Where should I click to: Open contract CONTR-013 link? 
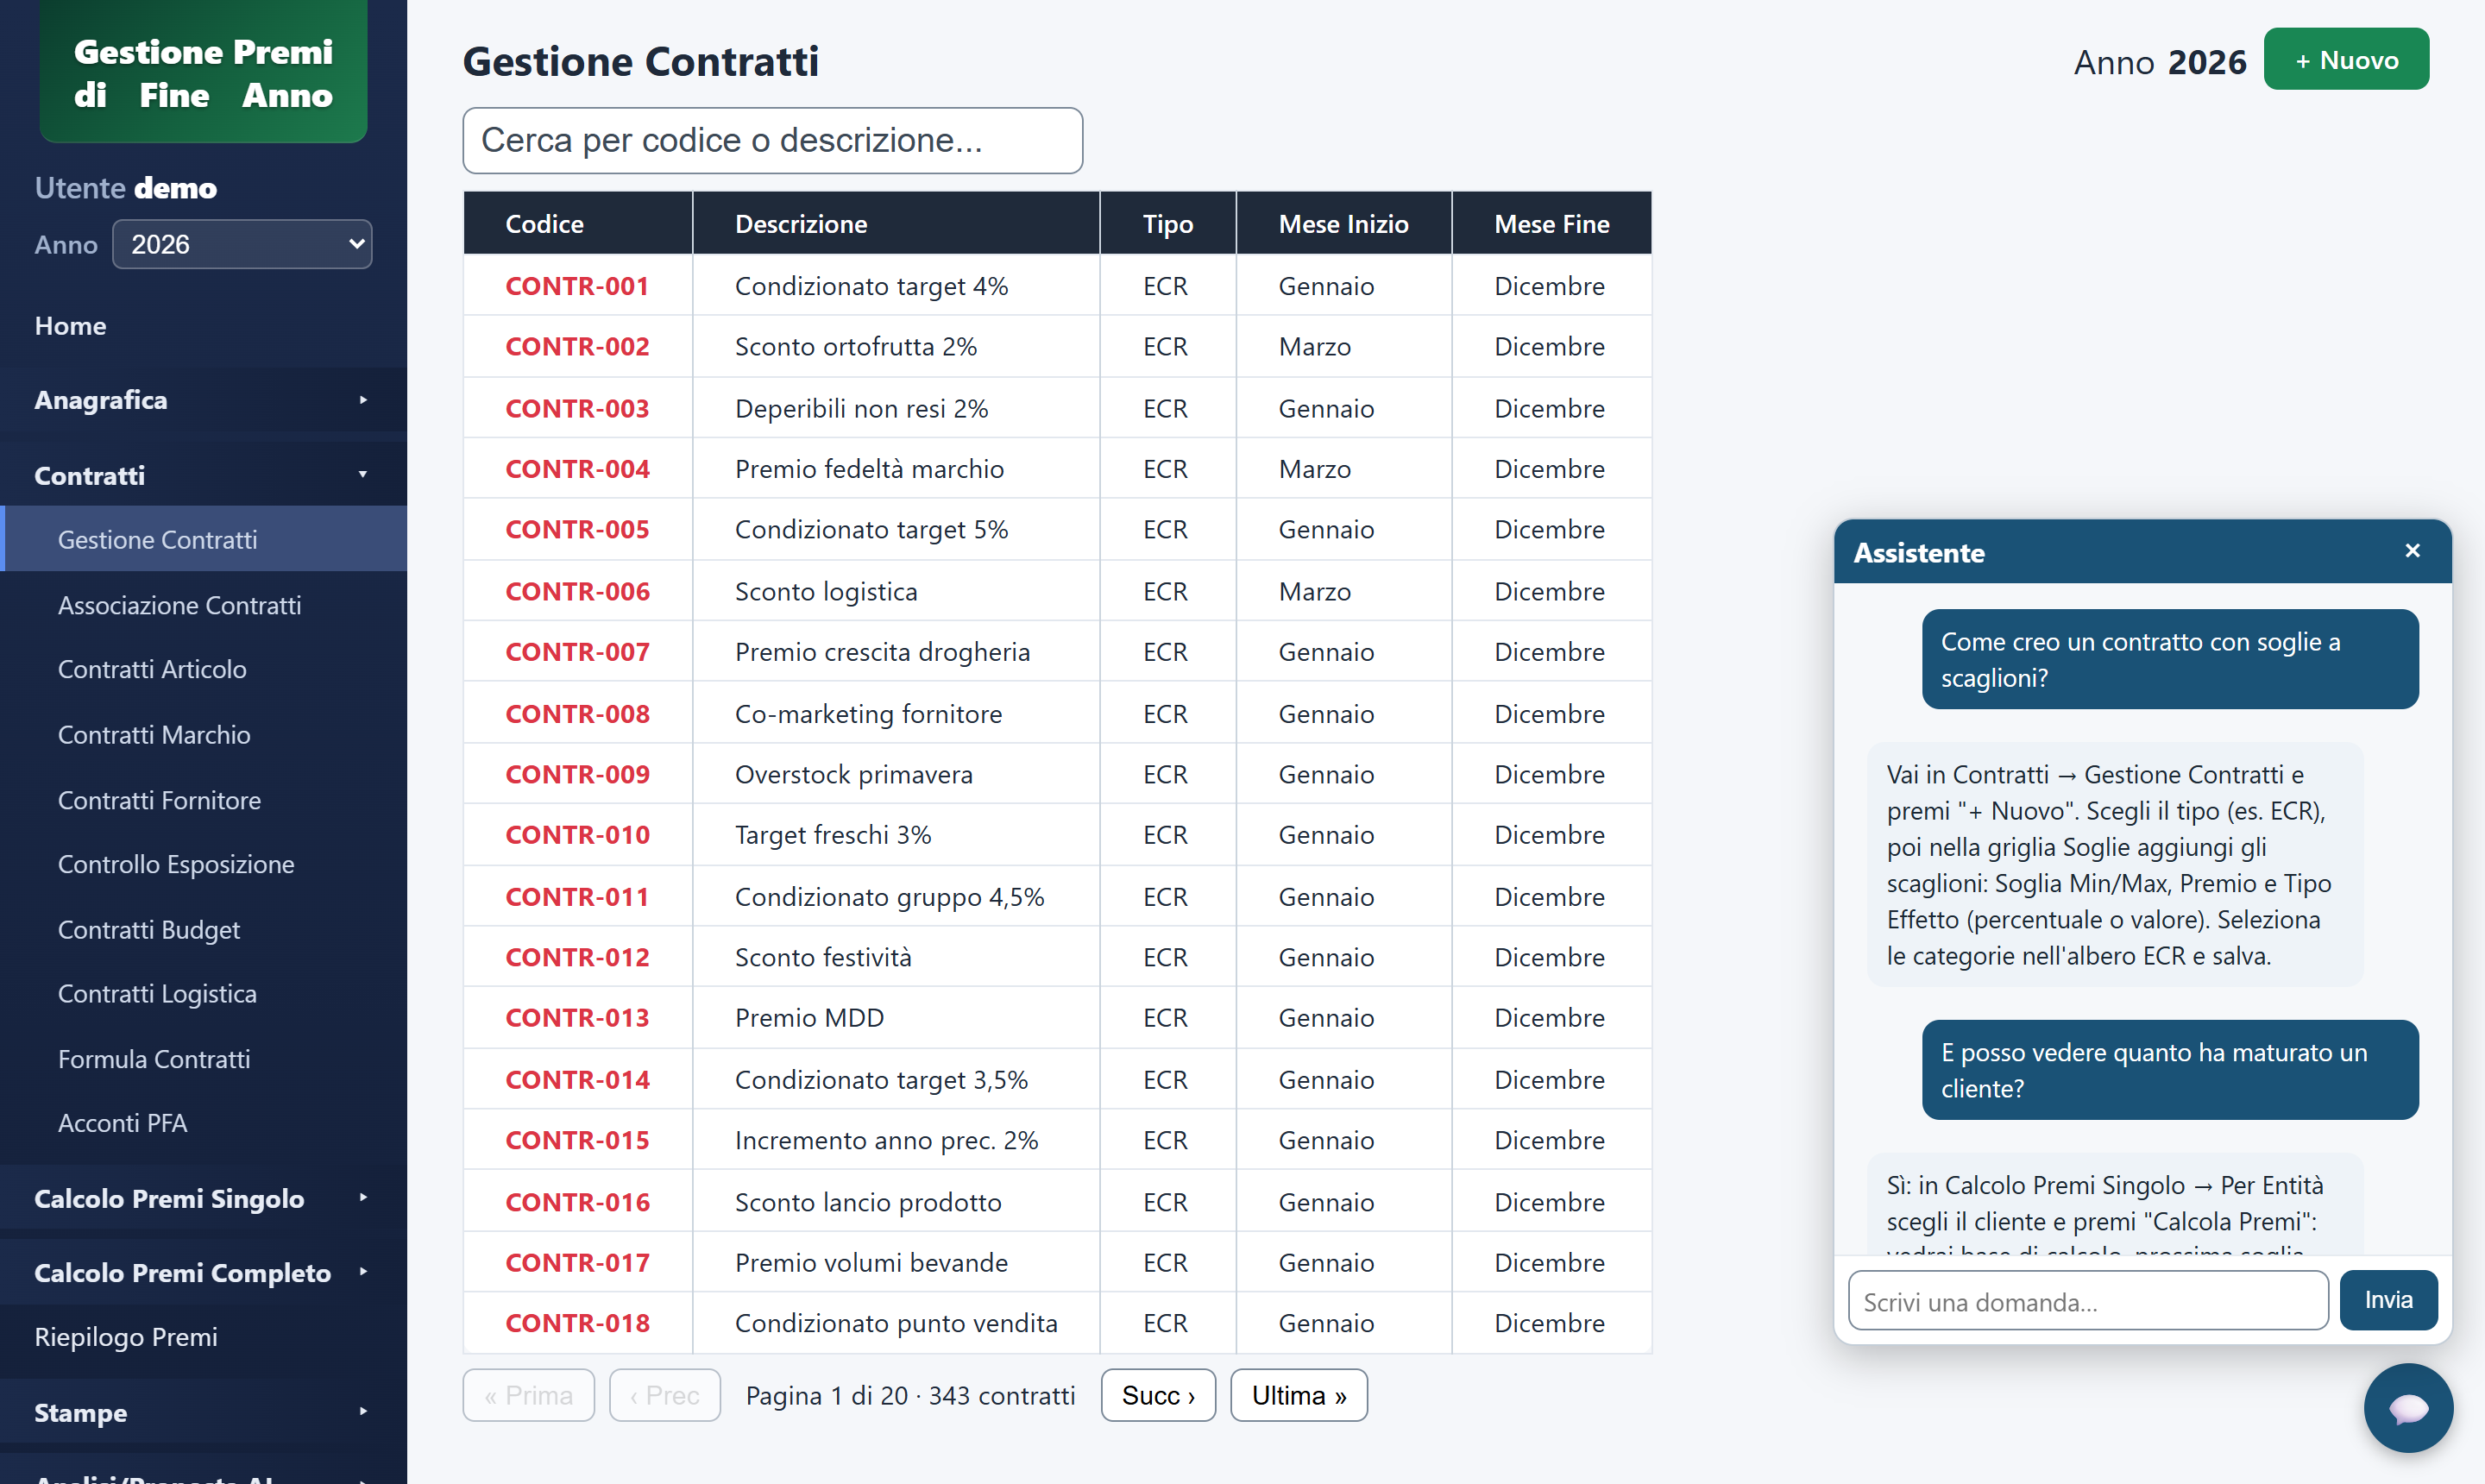tap(577, 1018)
